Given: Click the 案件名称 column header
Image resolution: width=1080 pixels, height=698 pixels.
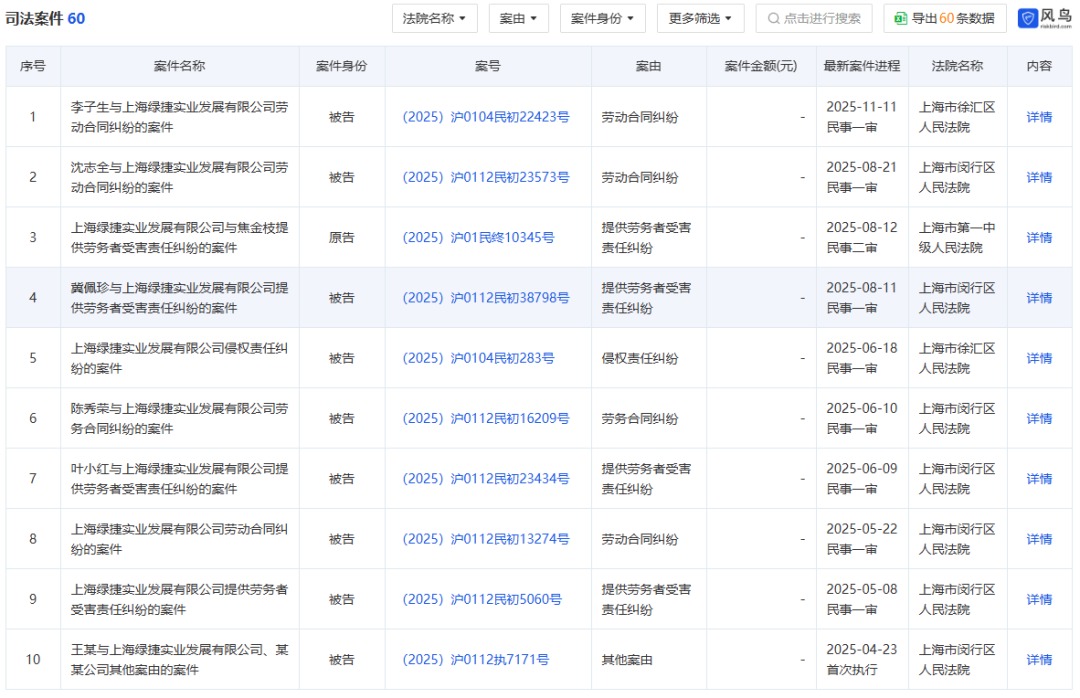Looking at the screenshot, I should pos(180,66).
